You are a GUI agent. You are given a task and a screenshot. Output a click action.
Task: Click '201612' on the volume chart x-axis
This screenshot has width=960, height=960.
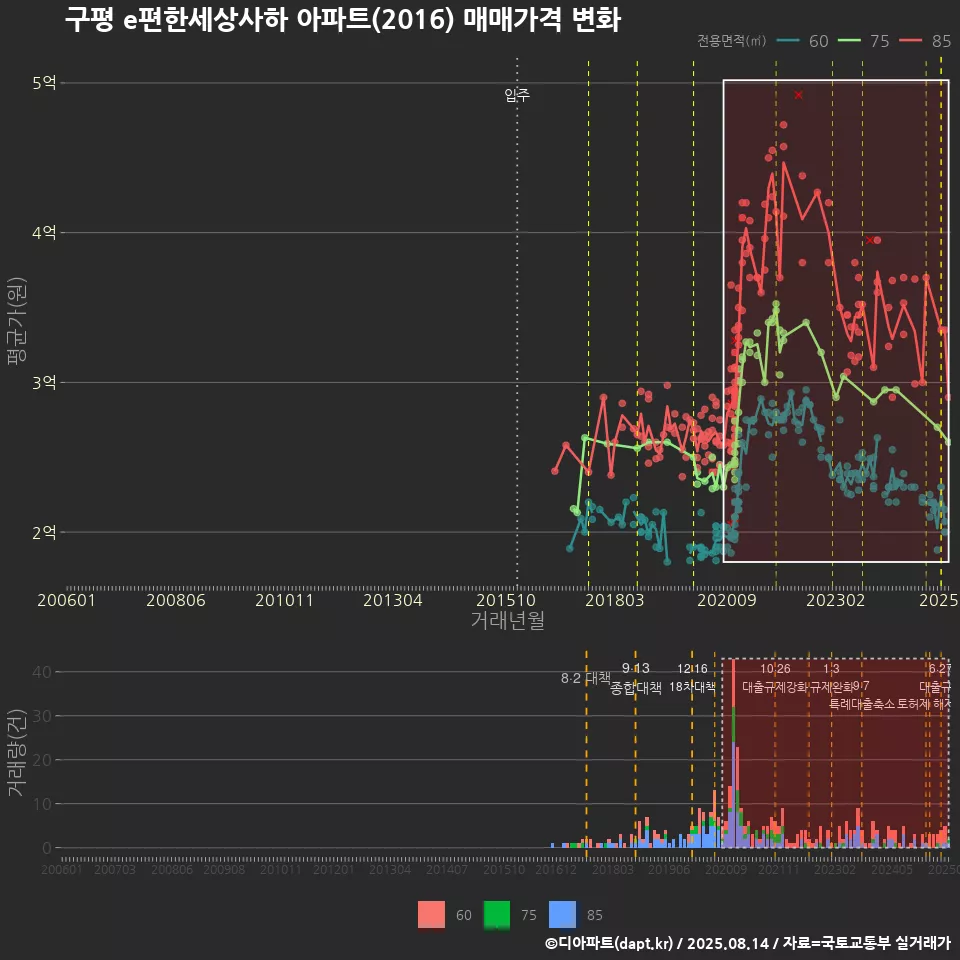click(556, 869)
